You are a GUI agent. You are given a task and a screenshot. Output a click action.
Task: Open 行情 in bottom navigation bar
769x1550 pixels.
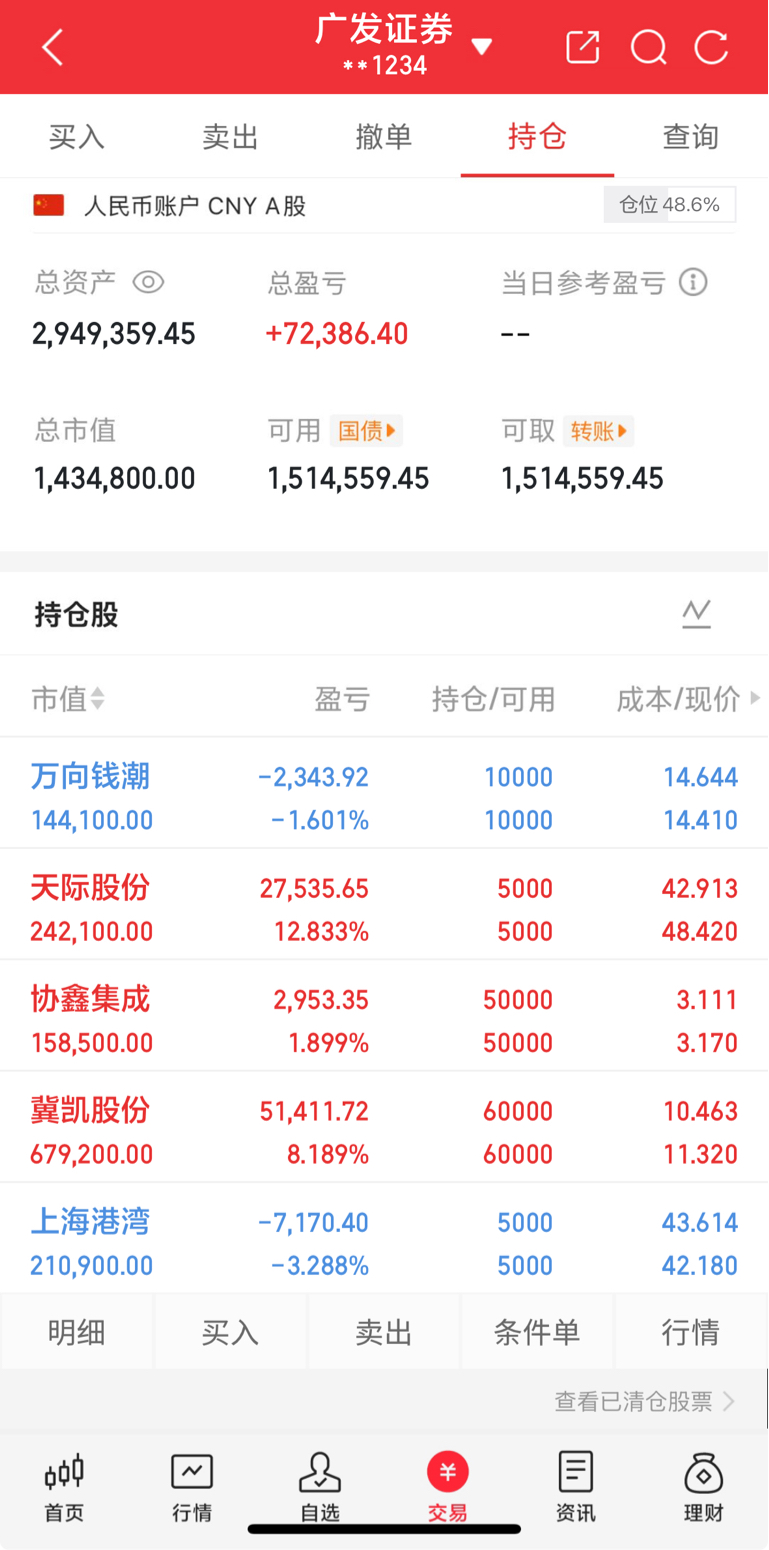click(x=192, y=1488)
